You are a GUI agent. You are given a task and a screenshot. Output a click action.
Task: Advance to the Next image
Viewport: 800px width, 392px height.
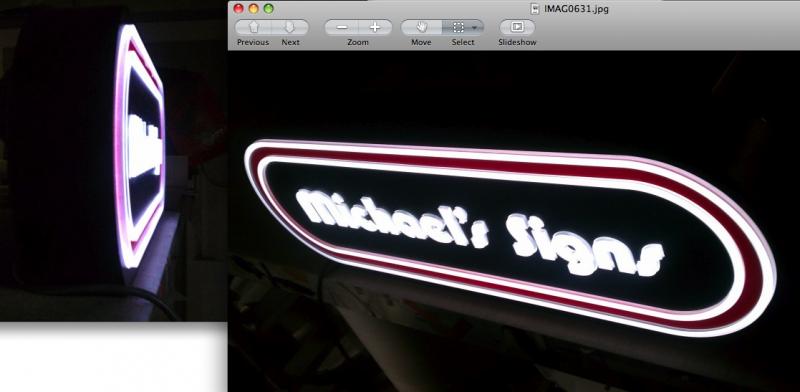(290, 27)
